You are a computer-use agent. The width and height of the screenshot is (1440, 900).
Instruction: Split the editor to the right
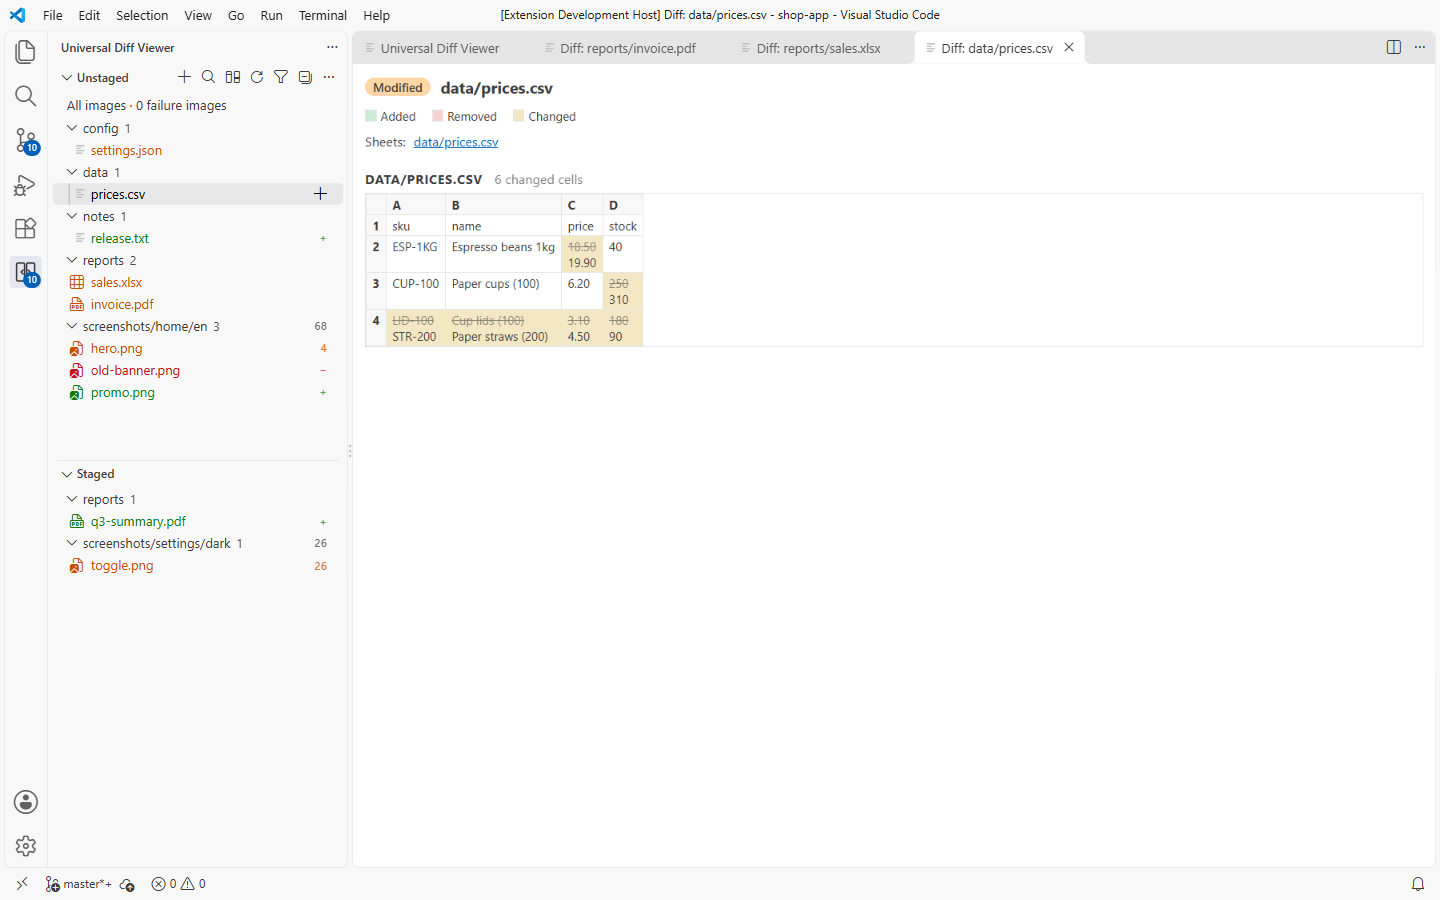tap(1394, 47)
